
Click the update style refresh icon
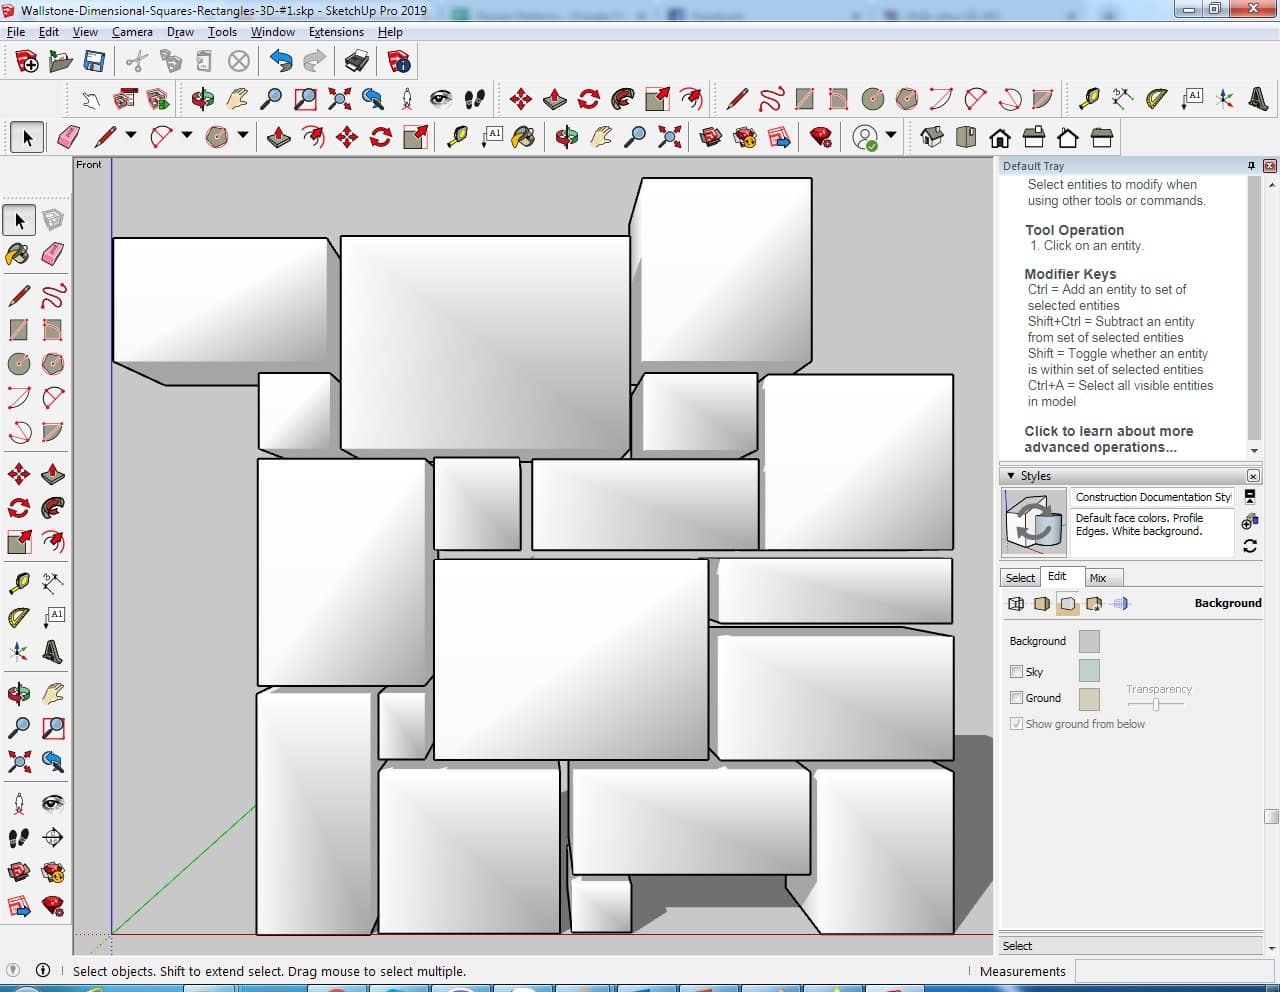click(x=1249, y=546)
